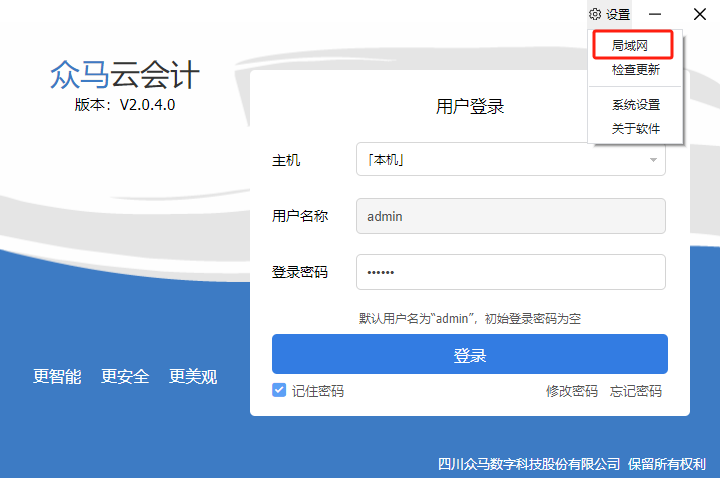Close the login window
Screen dimensions: 720x478
point(699,14)
